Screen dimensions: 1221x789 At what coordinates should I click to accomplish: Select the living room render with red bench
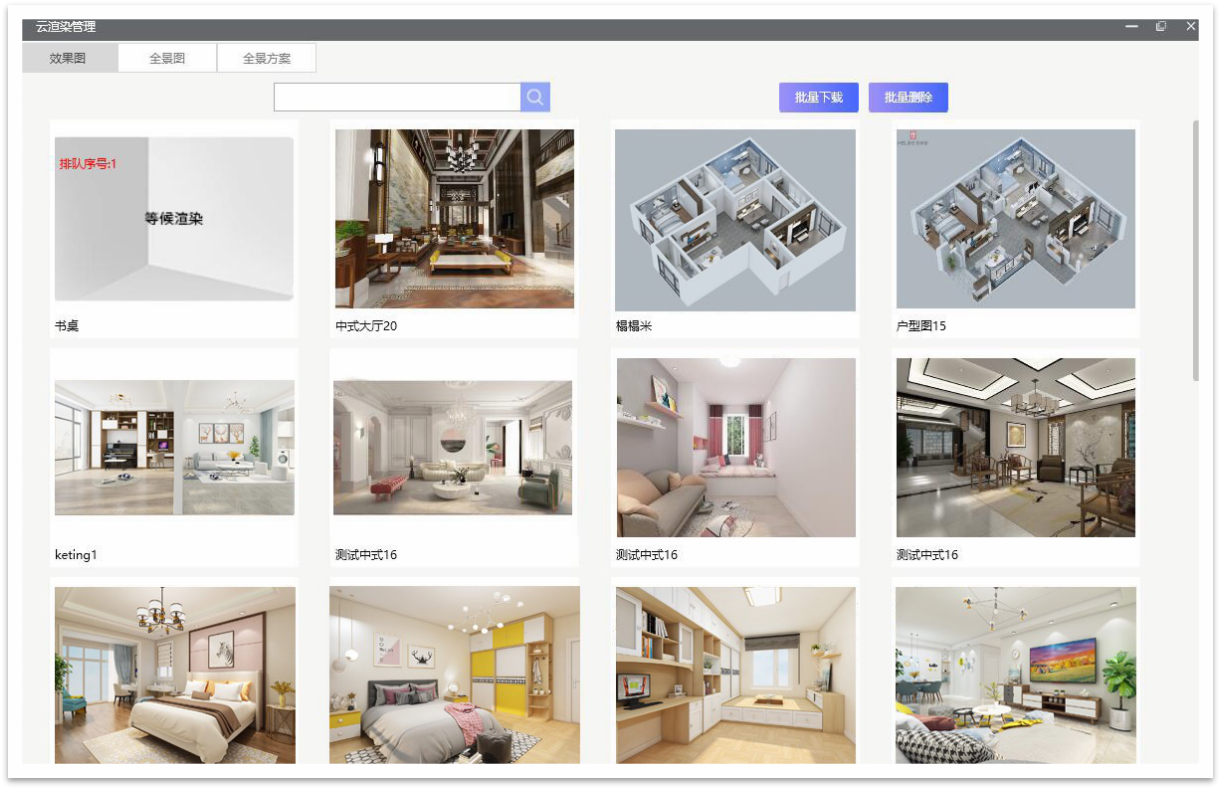pos(453,448)
